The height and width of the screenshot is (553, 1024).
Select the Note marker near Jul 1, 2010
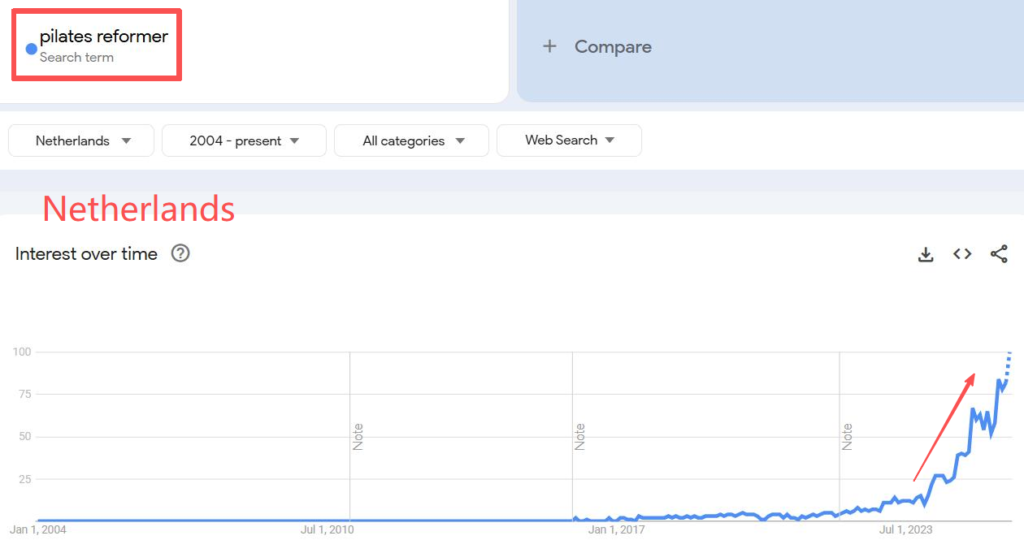point(358,436)
